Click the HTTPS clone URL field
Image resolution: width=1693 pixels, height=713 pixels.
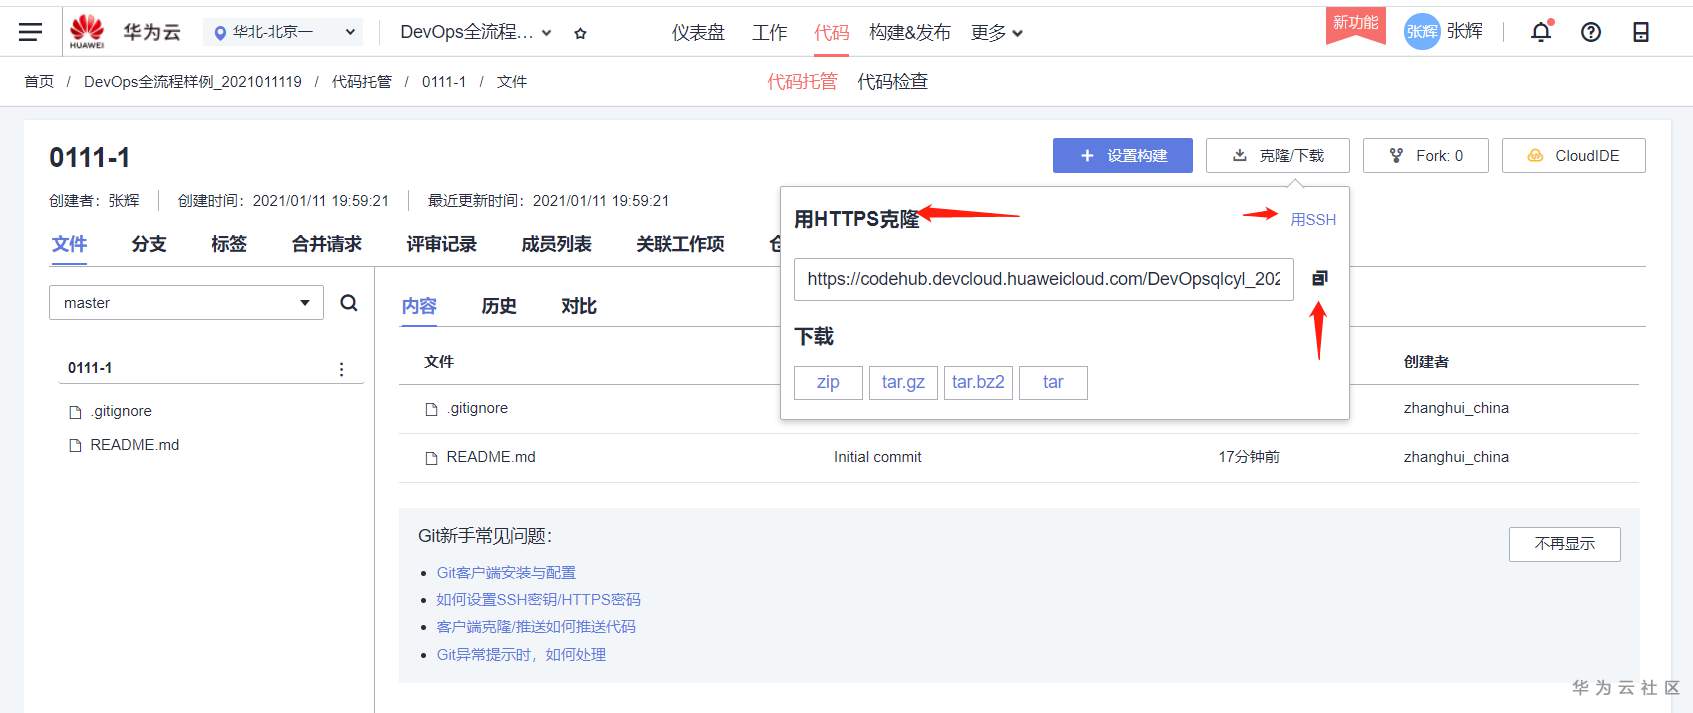(1044, 279)
